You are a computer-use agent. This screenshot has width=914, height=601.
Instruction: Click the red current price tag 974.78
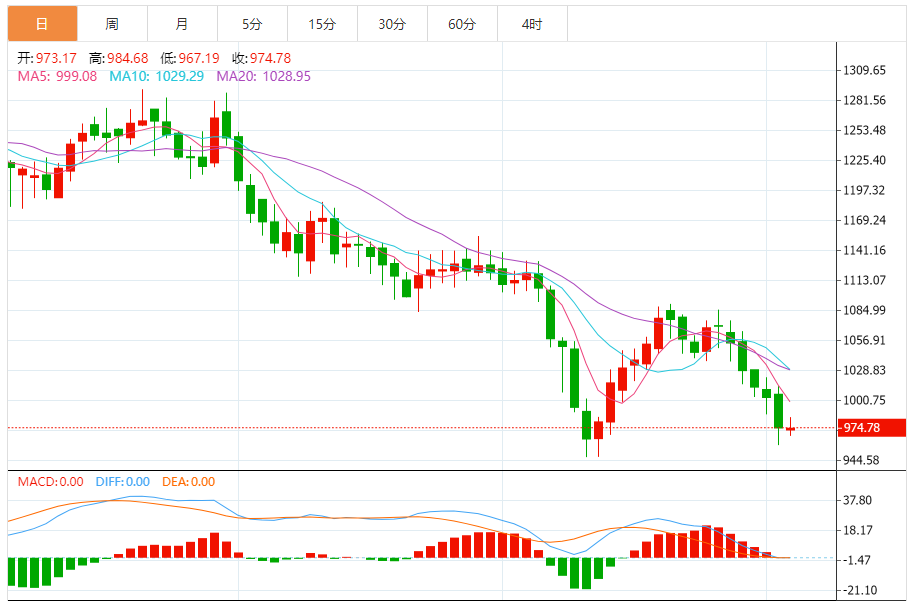[871, 428]
